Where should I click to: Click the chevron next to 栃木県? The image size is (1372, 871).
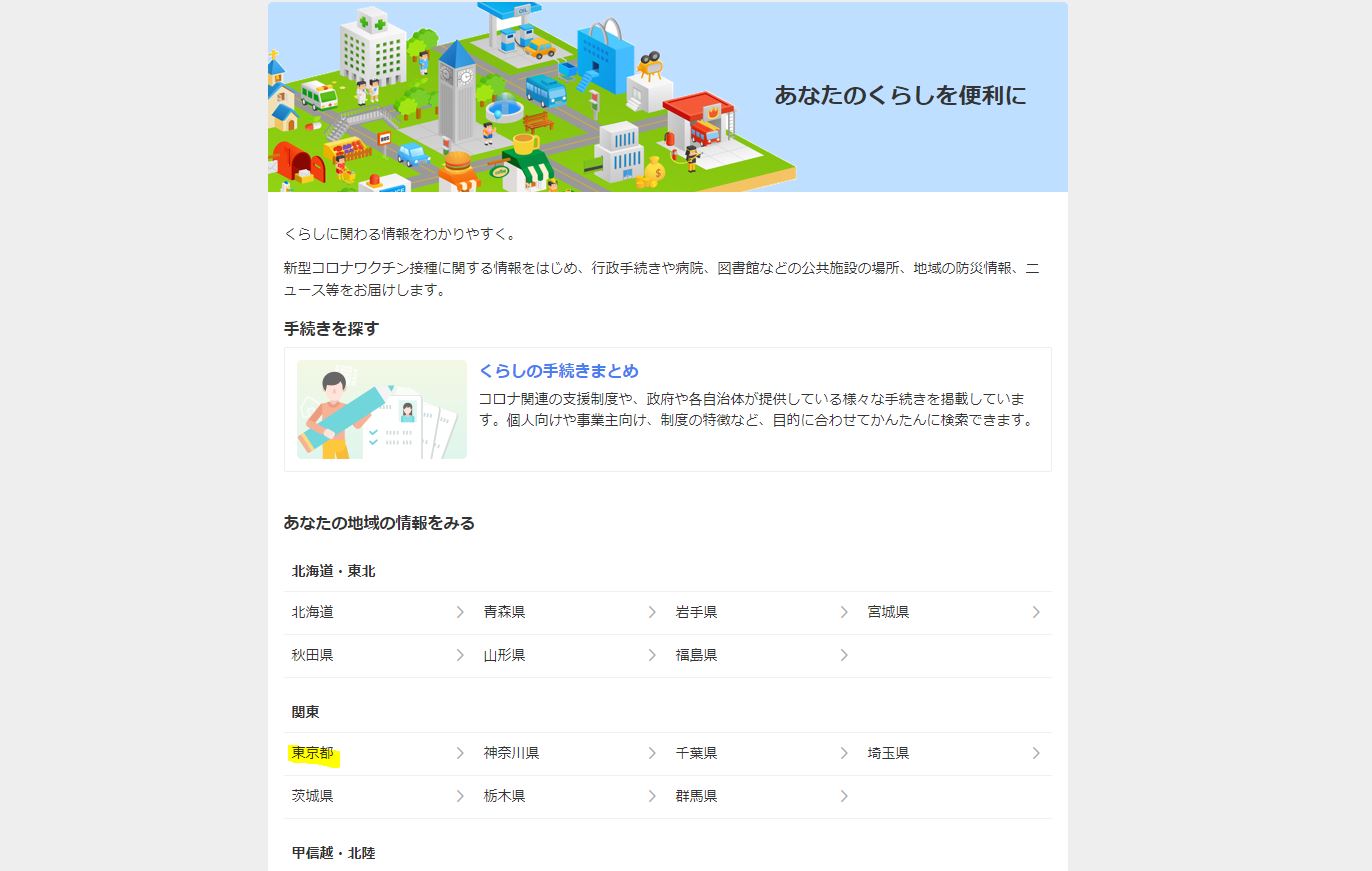pyautogui.click(x=652, y=796)
